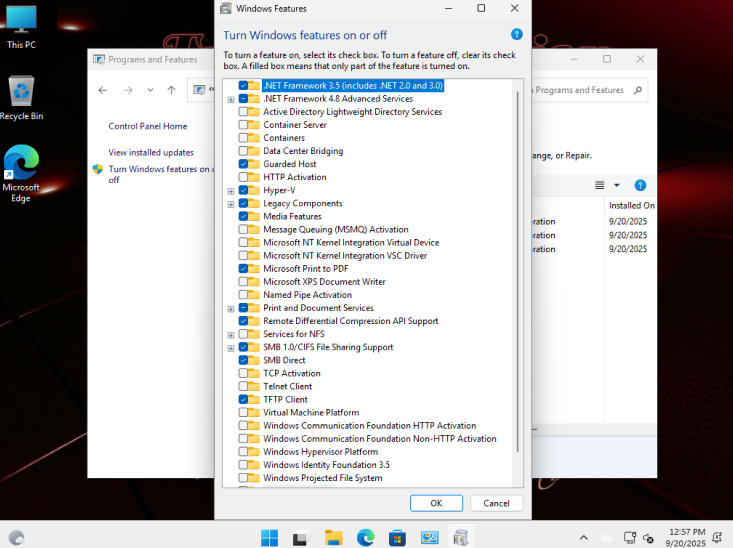Click the features list vertical scrollbar
733x548 pixels.
click(x=517, y=272)
